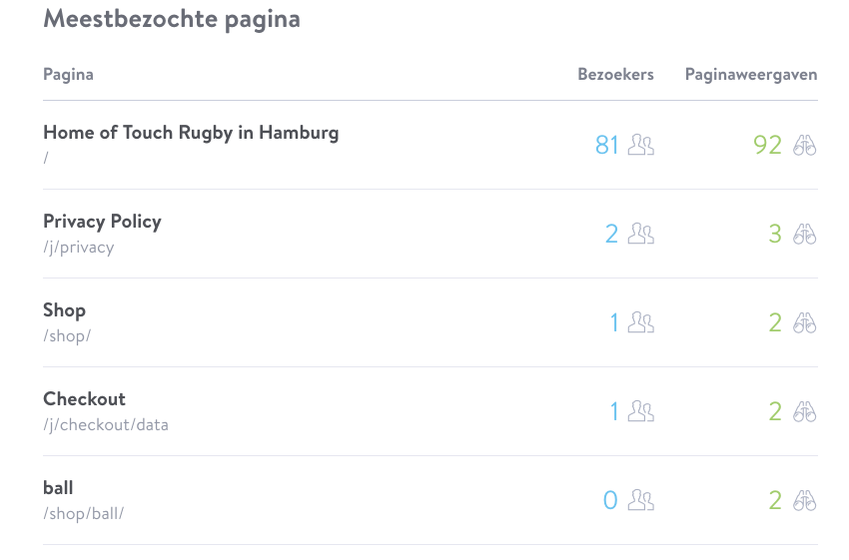This screenshot has height=560, width=849.
Task: Click binoculars icon in Shop row
Action: tap(805, 323)
